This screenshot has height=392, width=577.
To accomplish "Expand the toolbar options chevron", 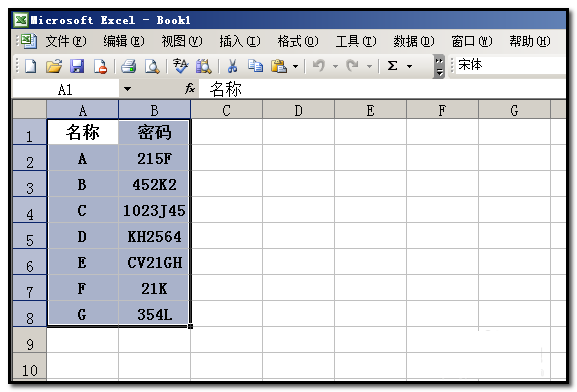I will coord(439,67).
